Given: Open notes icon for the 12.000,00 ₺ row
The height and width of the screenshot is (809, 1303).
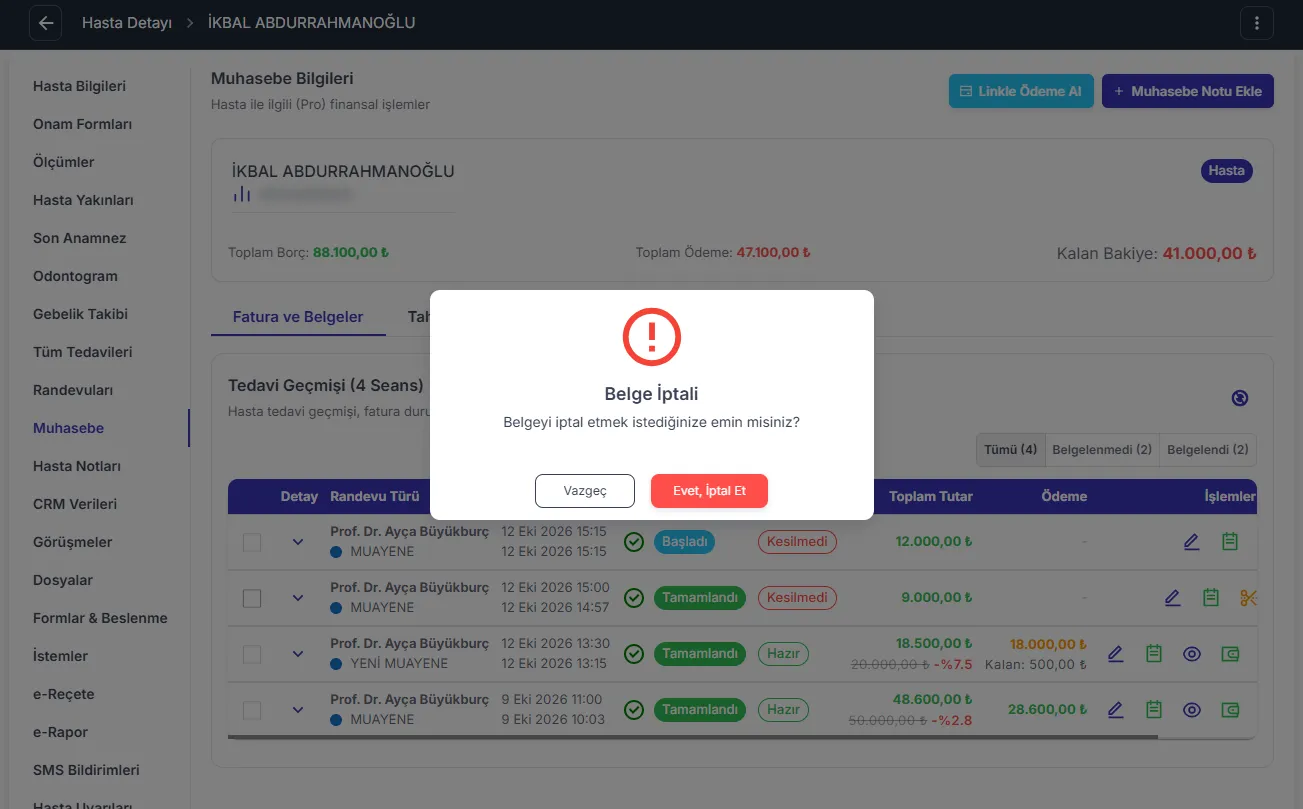Looking at the screenshot, I should point(1230,542).
